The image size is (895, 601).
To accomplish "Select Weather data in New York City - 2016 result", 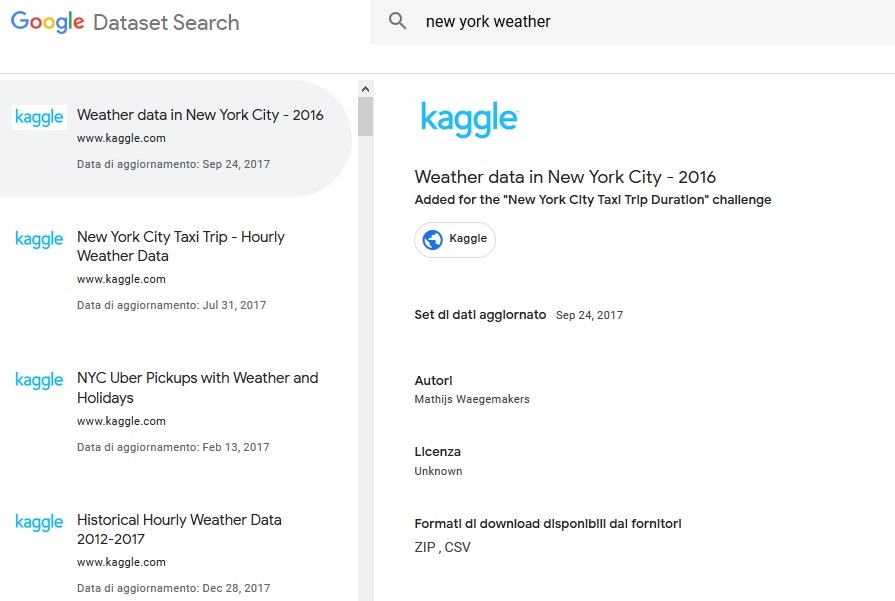I will [176, 139].
